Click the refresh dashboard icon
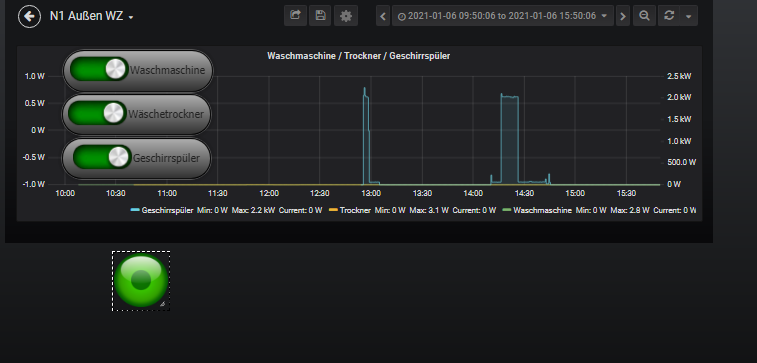Screen dimensions: 757x363 pos(669,16)
